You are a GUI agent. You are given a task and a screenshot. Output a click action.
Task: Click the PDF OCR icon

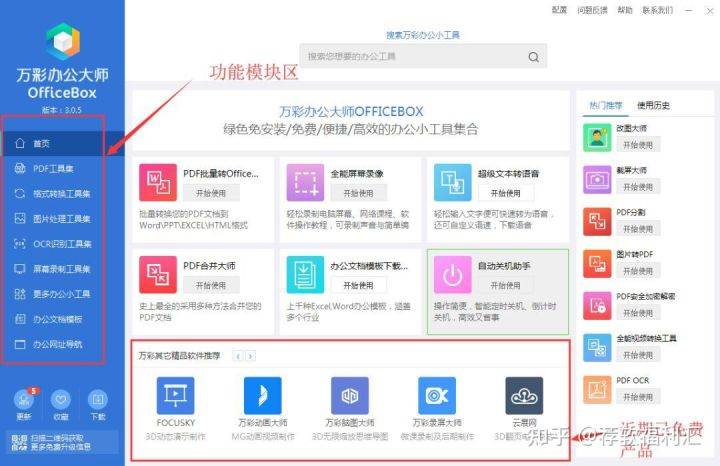coord(597,390)
